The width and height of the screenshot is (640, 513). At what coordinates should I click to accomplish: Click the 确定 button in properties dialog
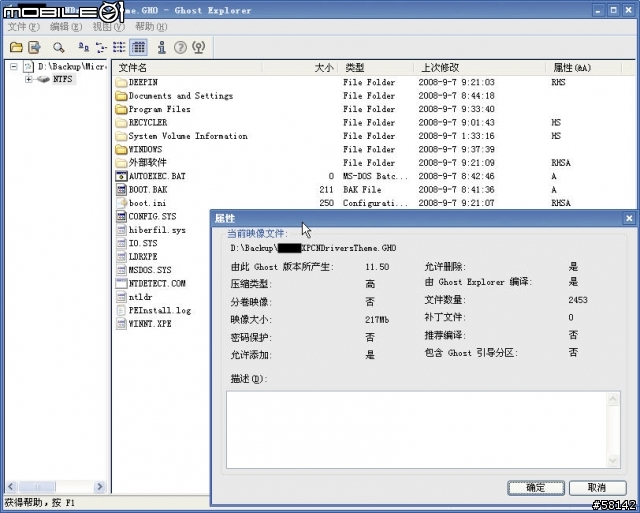(x=536, y=488)
